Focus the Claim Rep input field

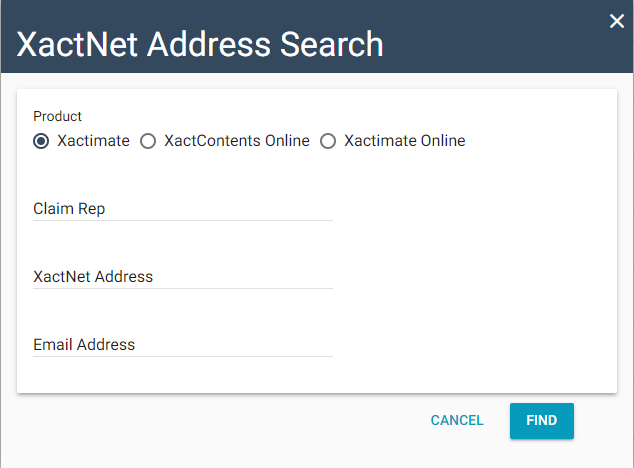[x=182, y=208]
